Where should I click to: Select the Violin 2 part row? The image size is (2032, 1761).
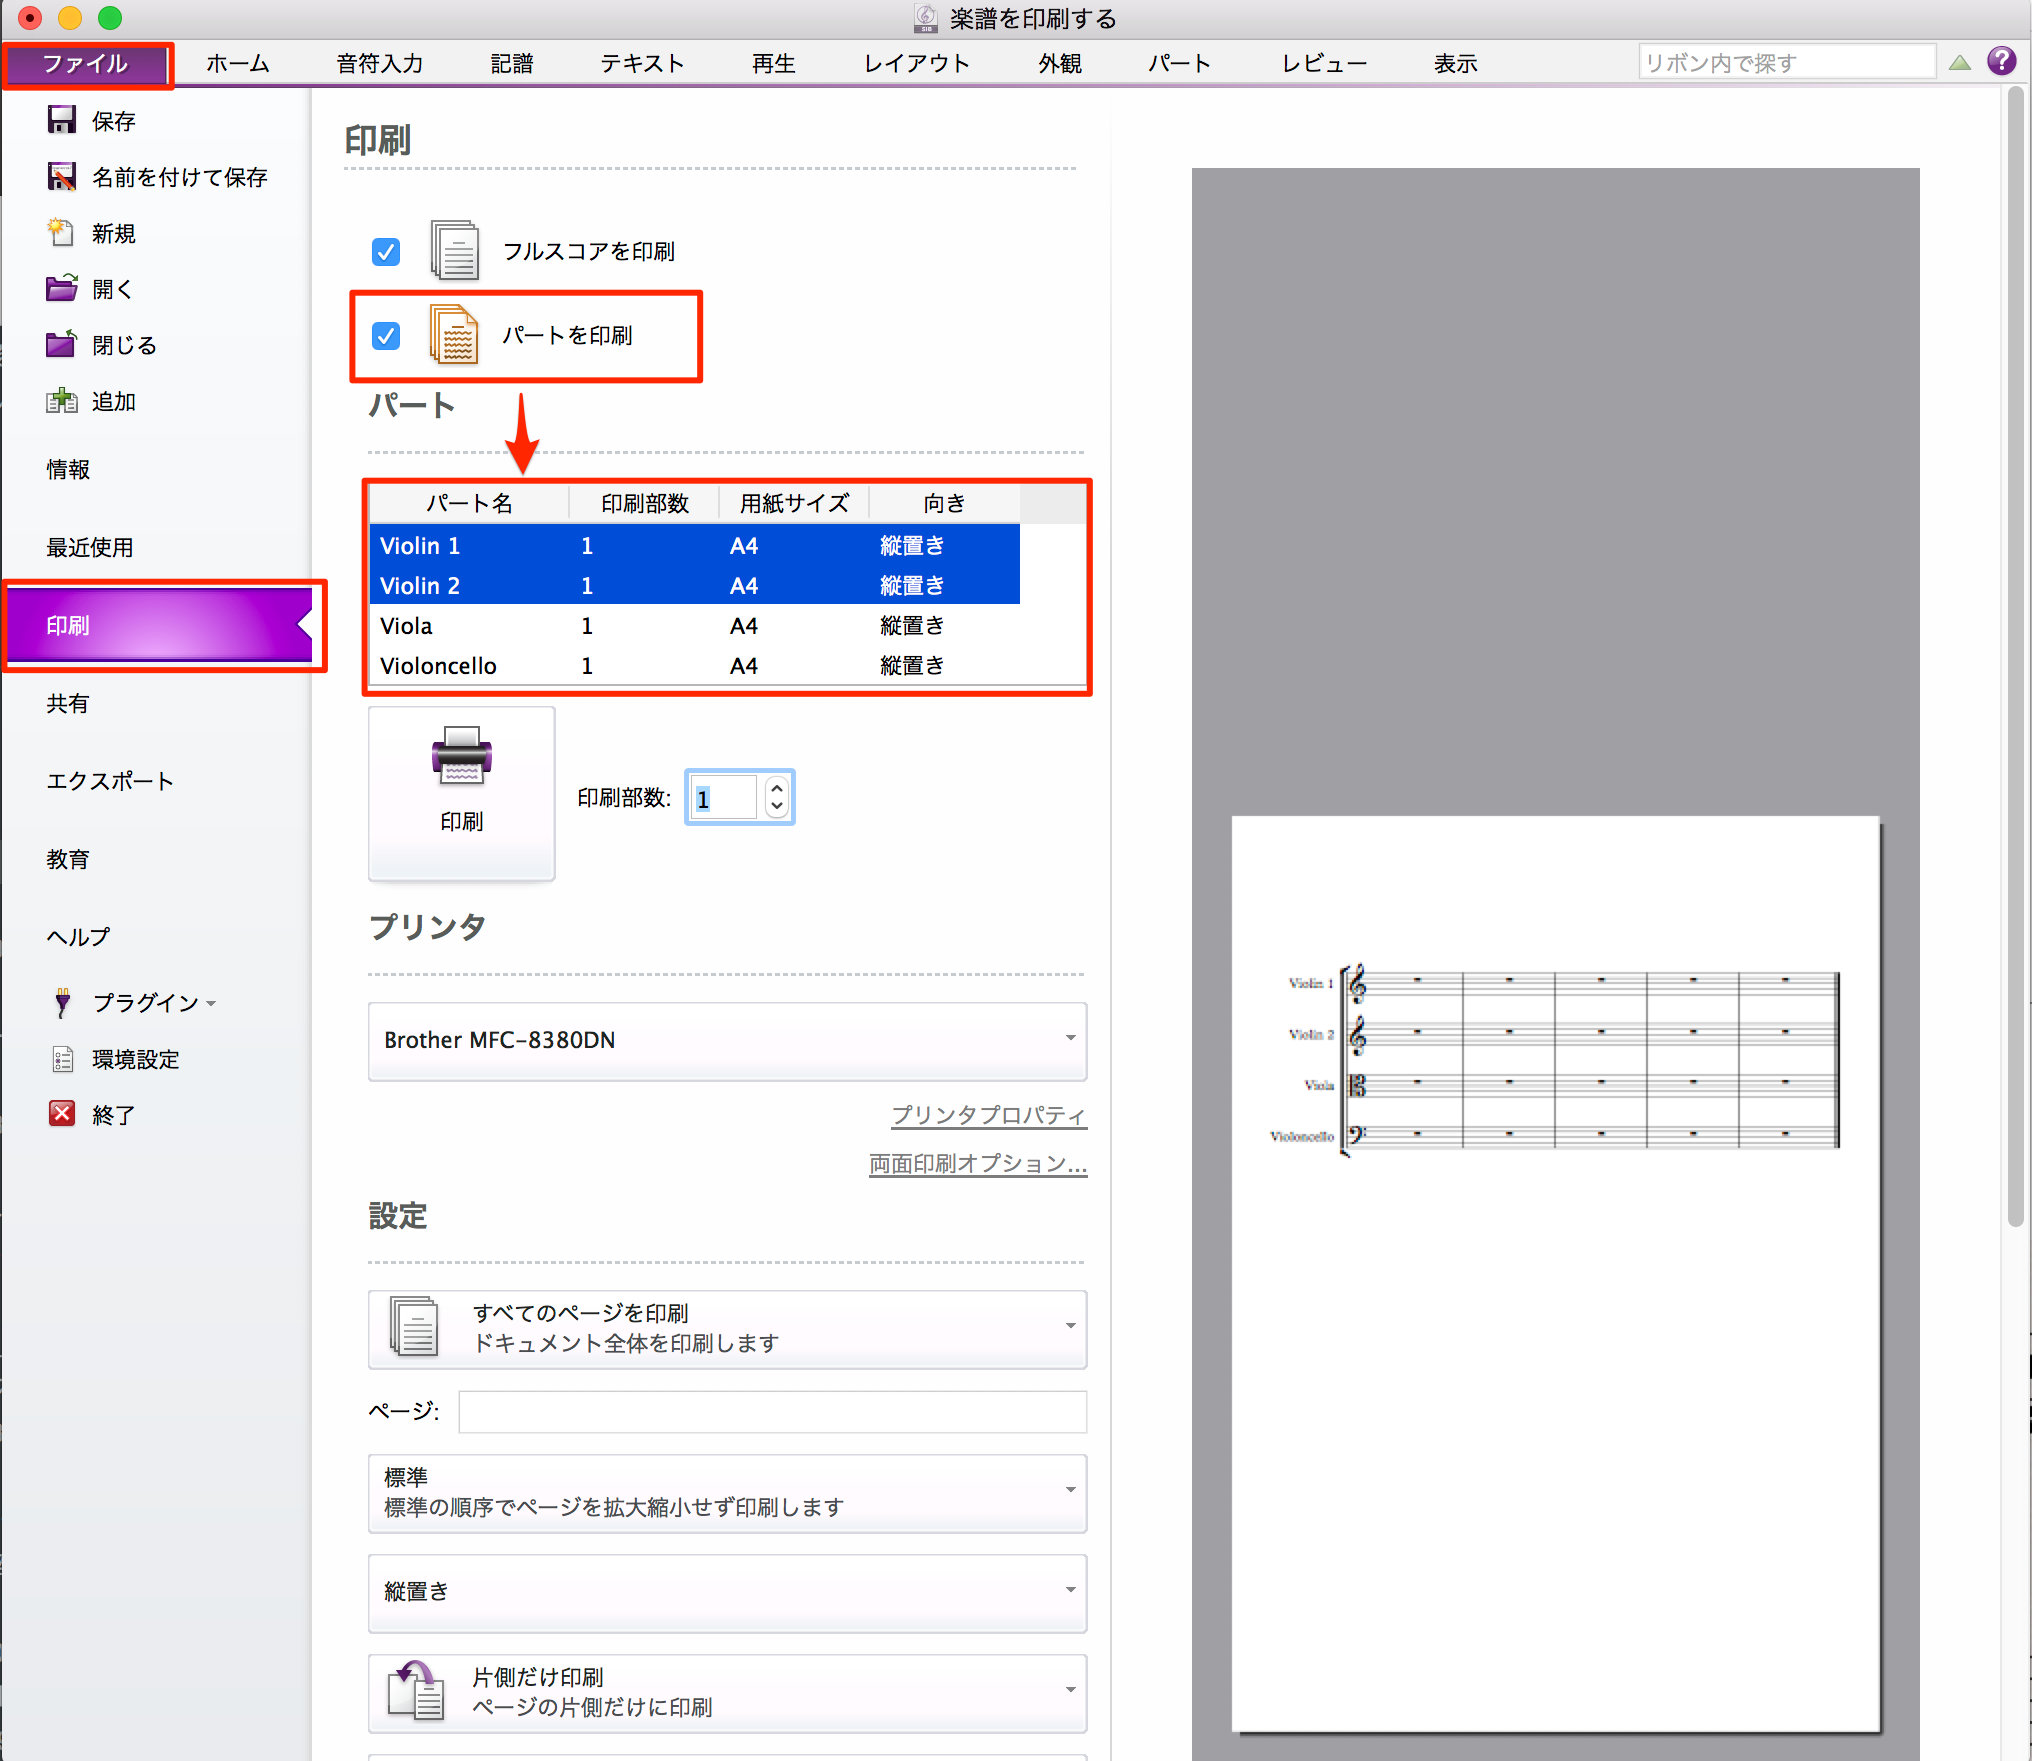(695, 585)
